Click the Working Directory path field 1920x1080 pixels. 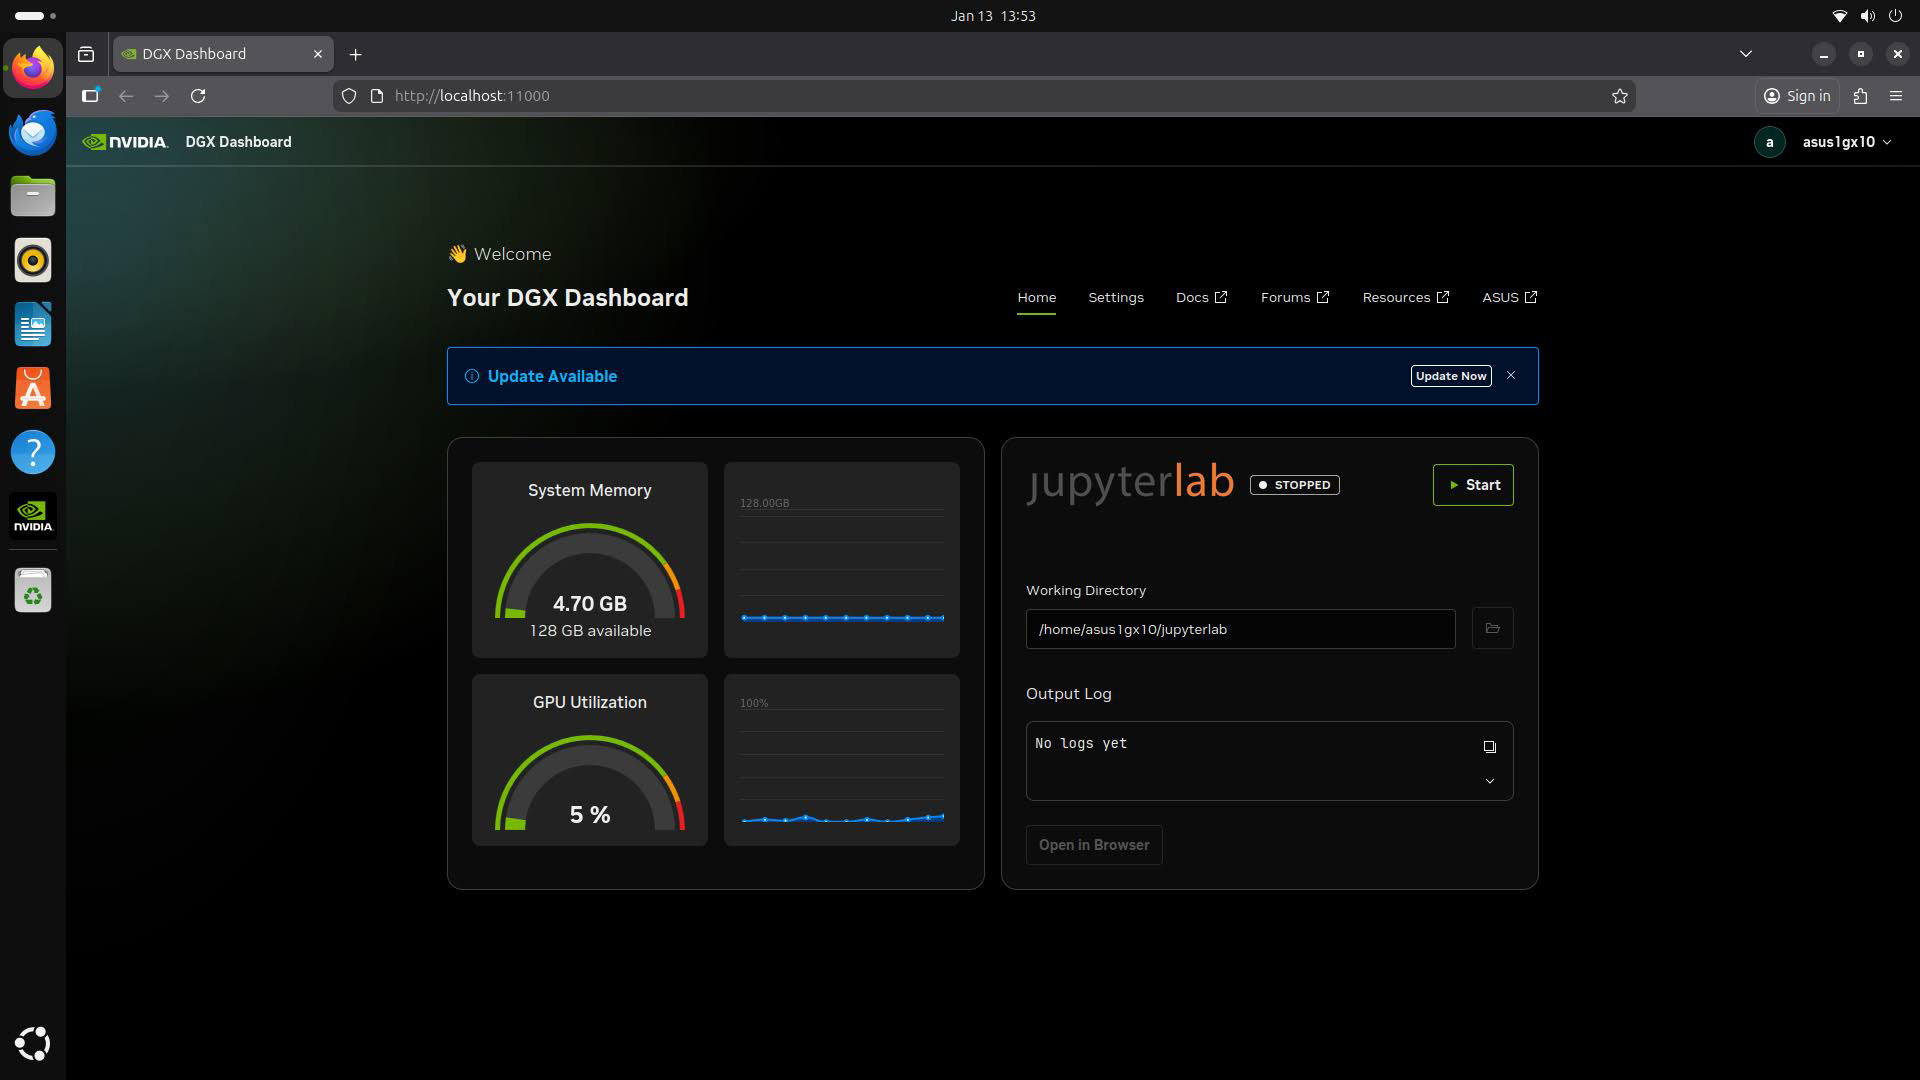tap(1240, 629)
